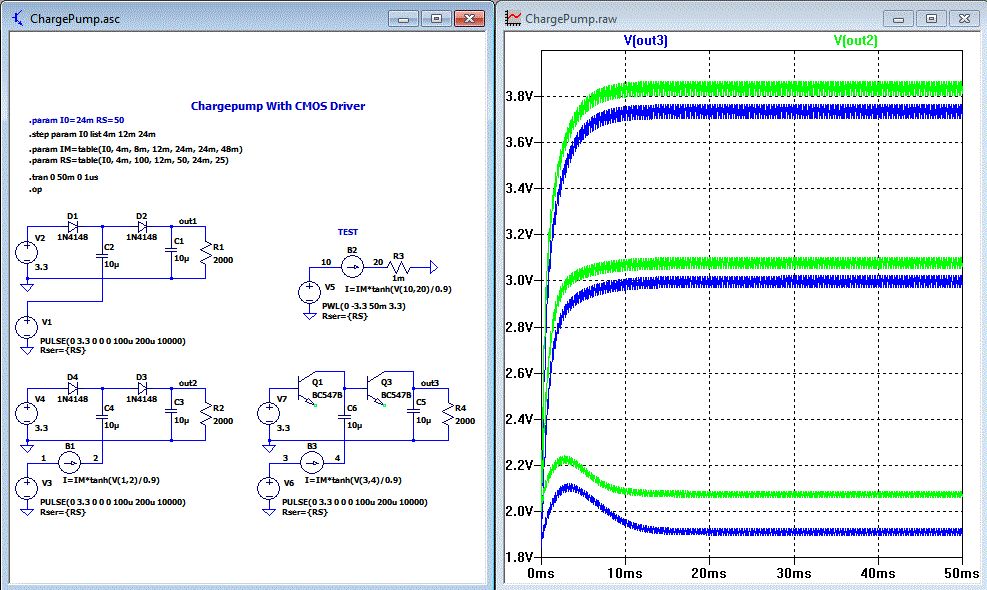Click the D1 diode symbol
Image resolution: width=987 pixels, height=590 pixels.
pyautogui.click(x=74, y=226)
